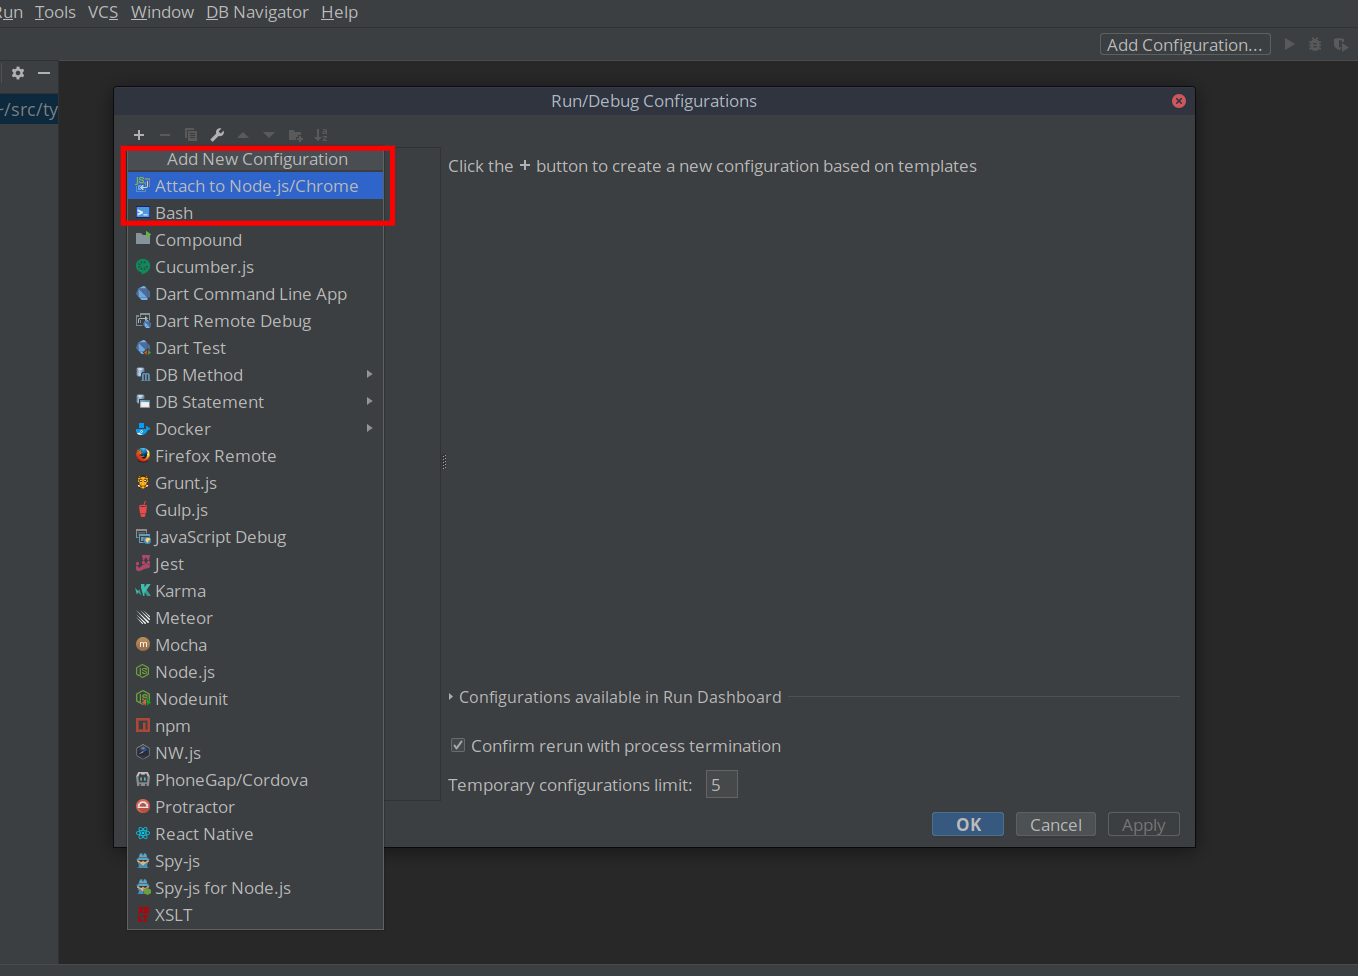The width and height of the screenshot is (1358, 976).
Task: Click the Copy Configuration icon
Action: (191, 135)
